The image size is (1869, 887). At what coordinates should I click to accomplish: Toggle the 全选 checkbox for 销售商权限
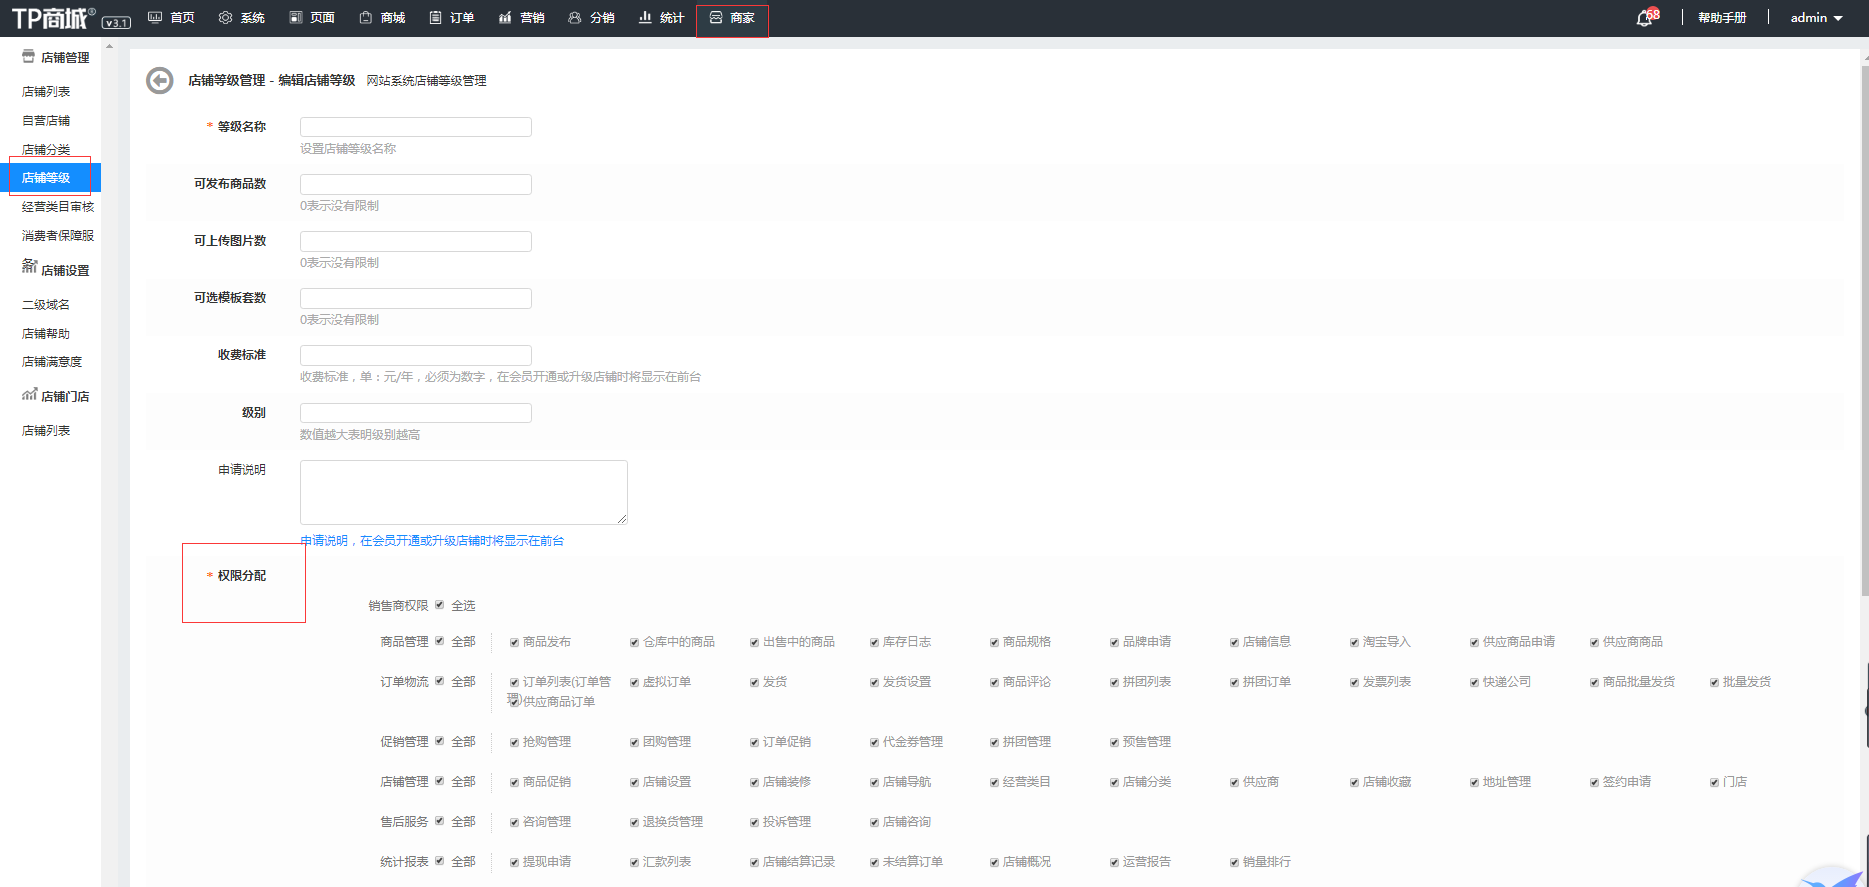pos(439,605)
